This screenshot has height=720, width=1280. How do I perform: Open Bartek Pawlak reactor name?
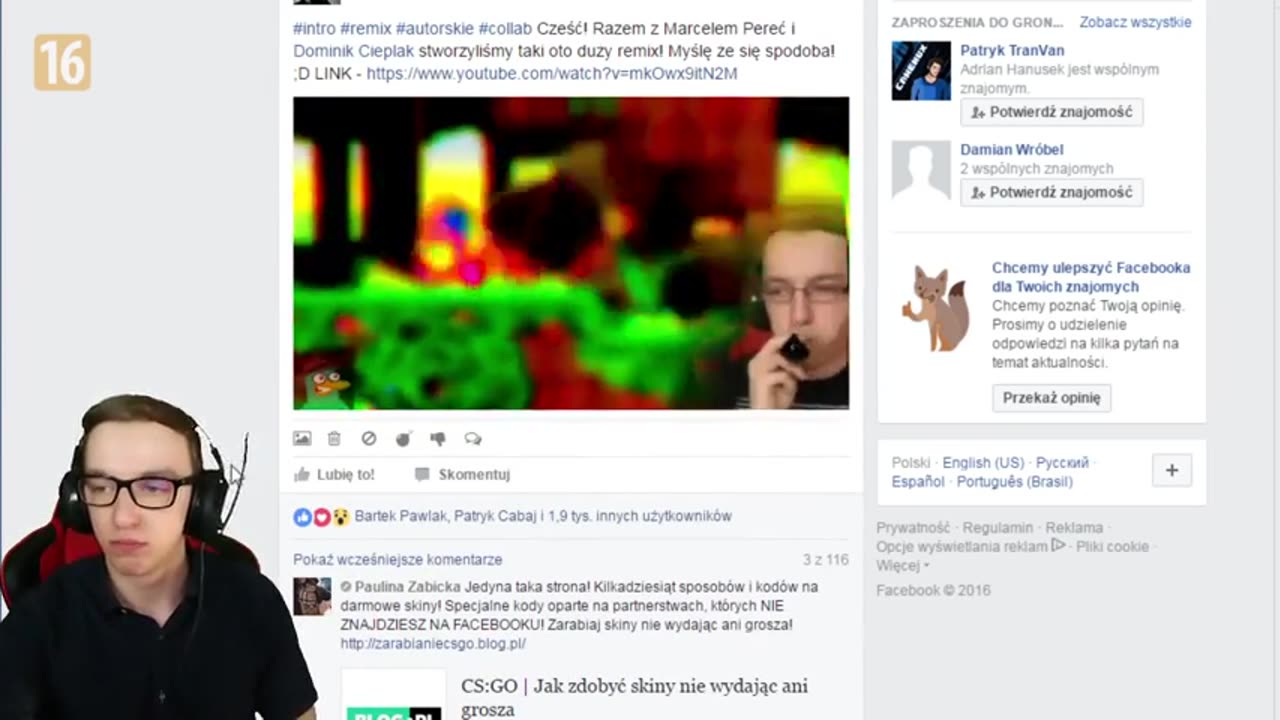point(400,516)
